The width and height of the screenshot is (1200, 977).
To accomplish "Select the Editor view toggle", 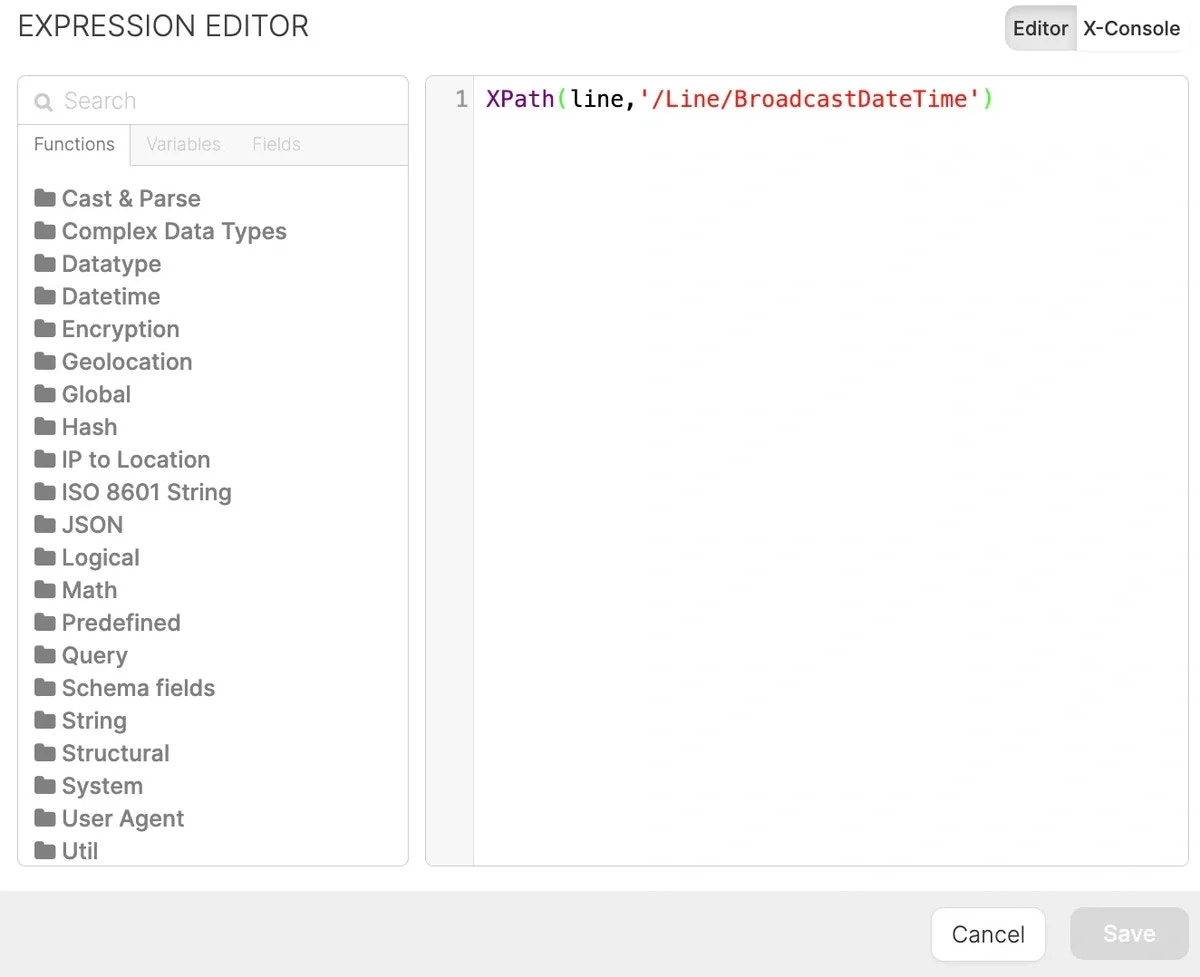I will (x=1041, y=28).
